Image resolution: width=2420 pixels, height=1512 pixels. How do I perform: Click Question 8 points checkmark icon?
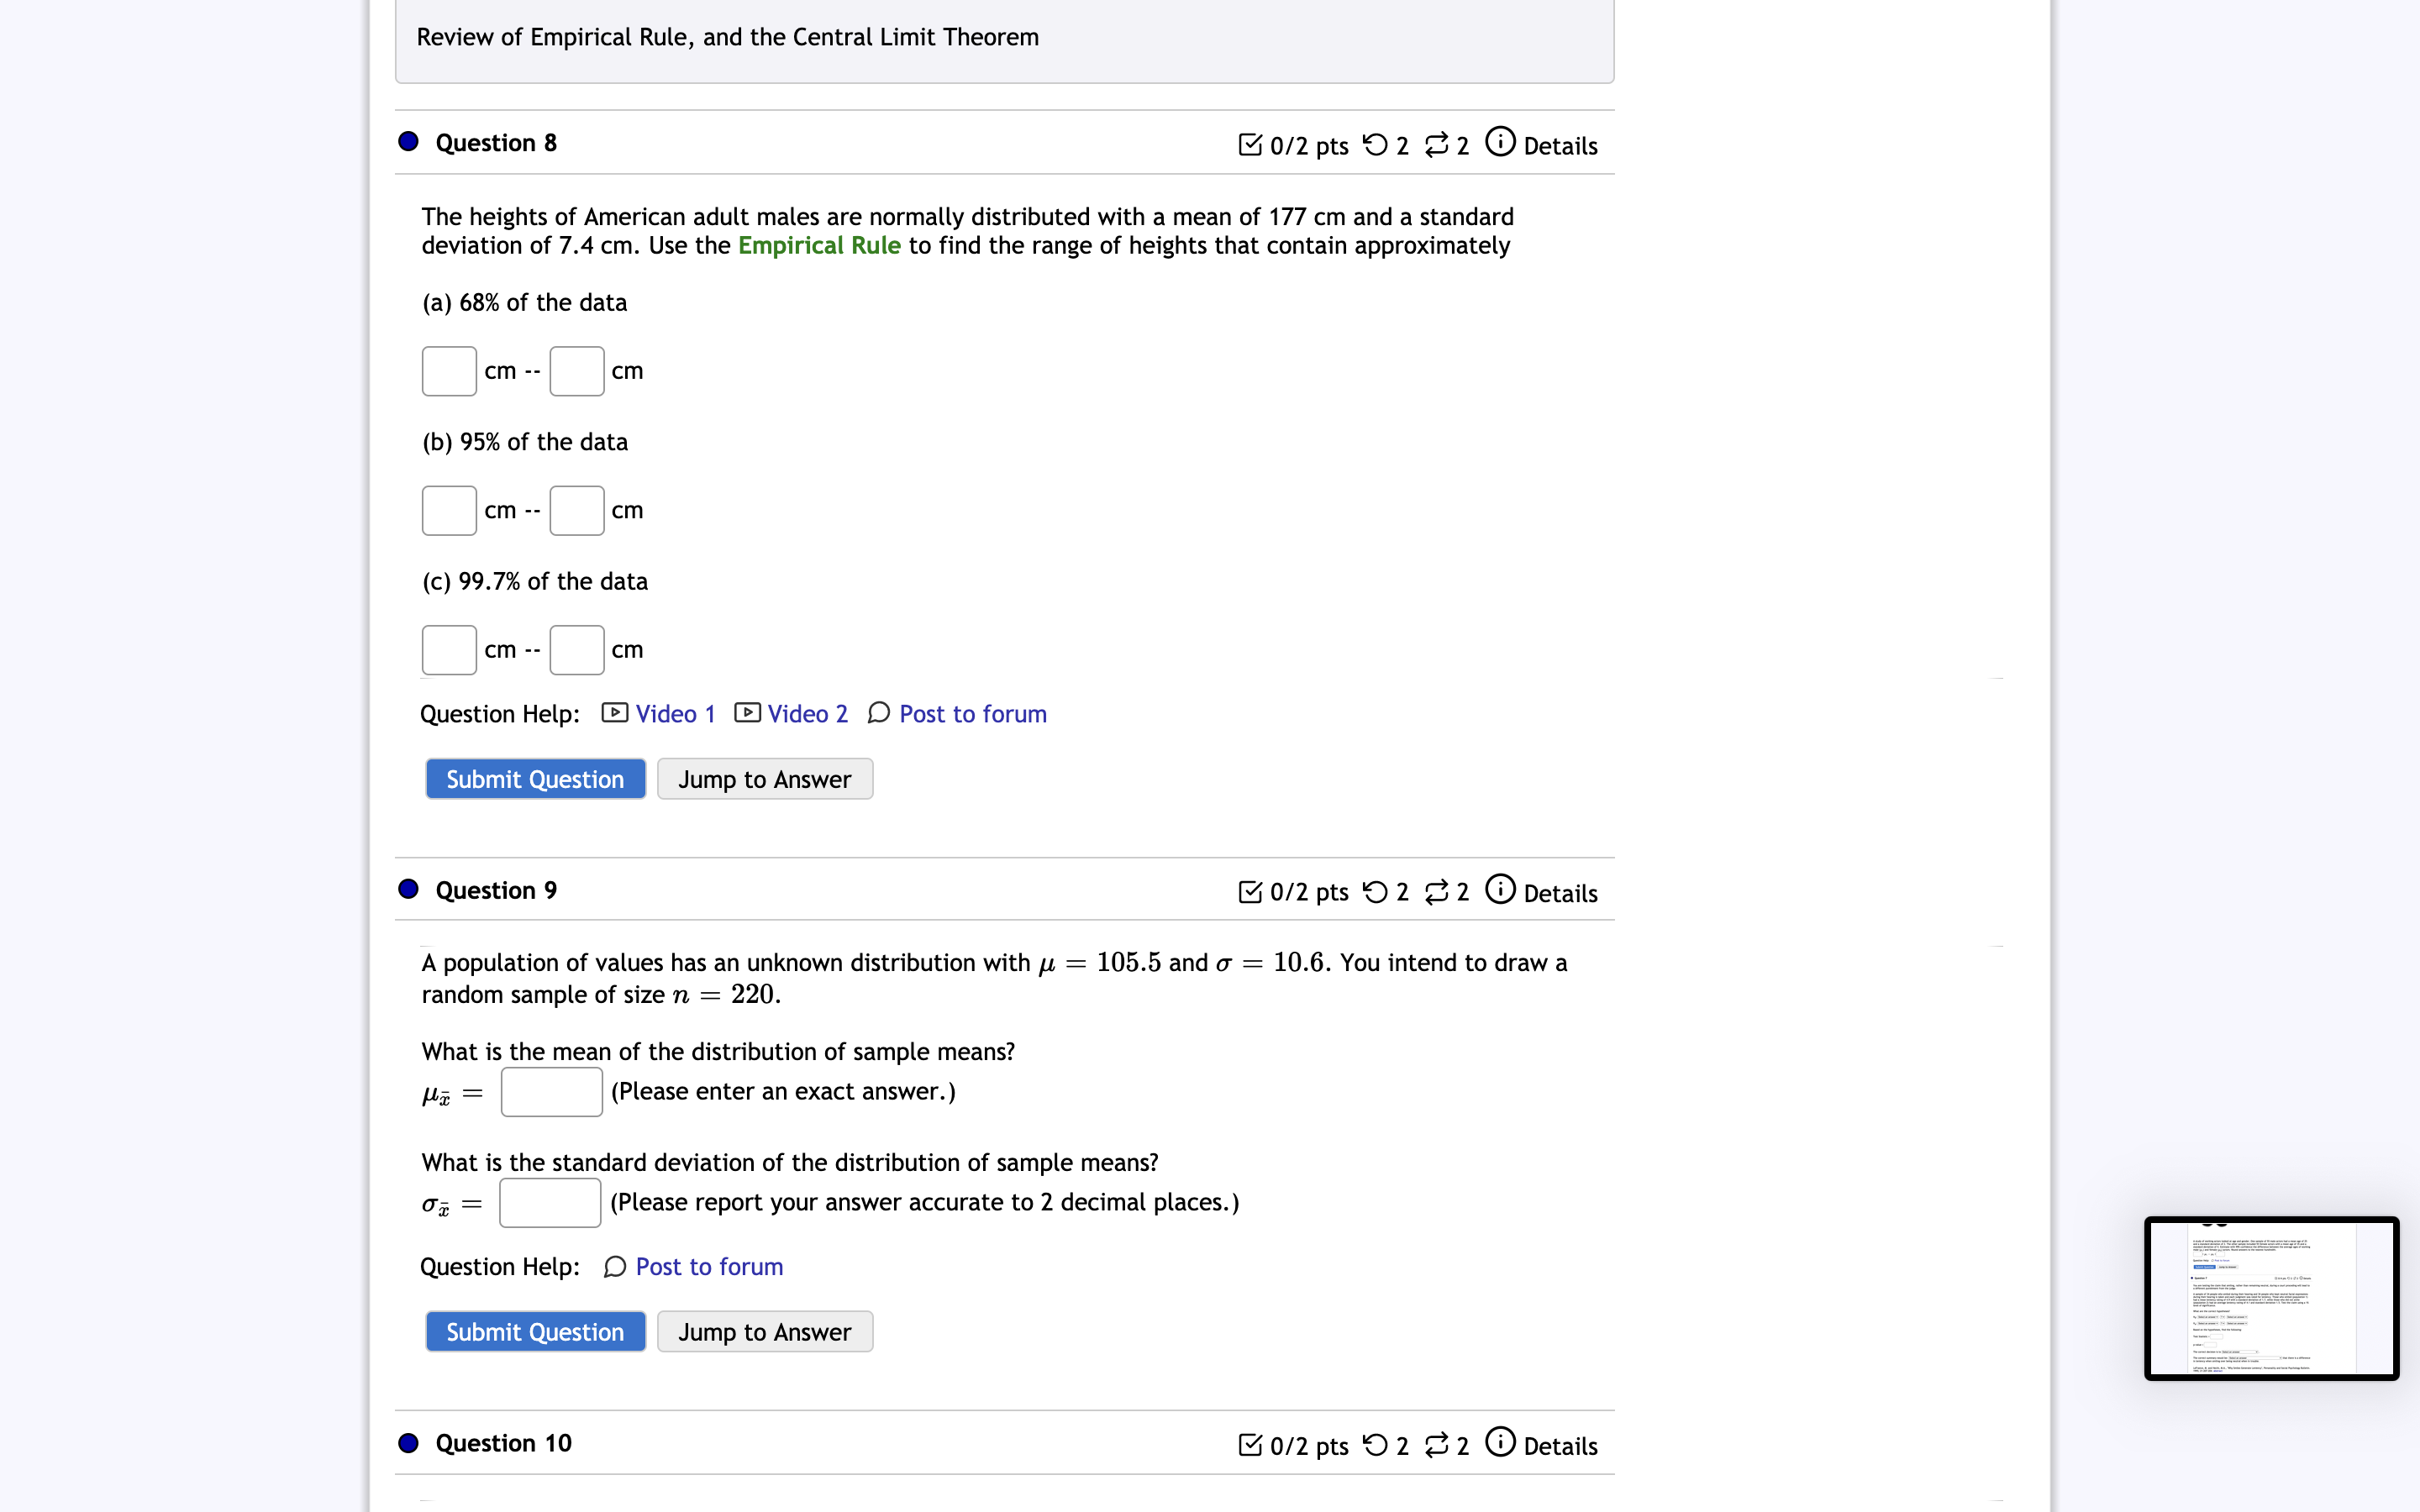click(x=1250, y=145)
